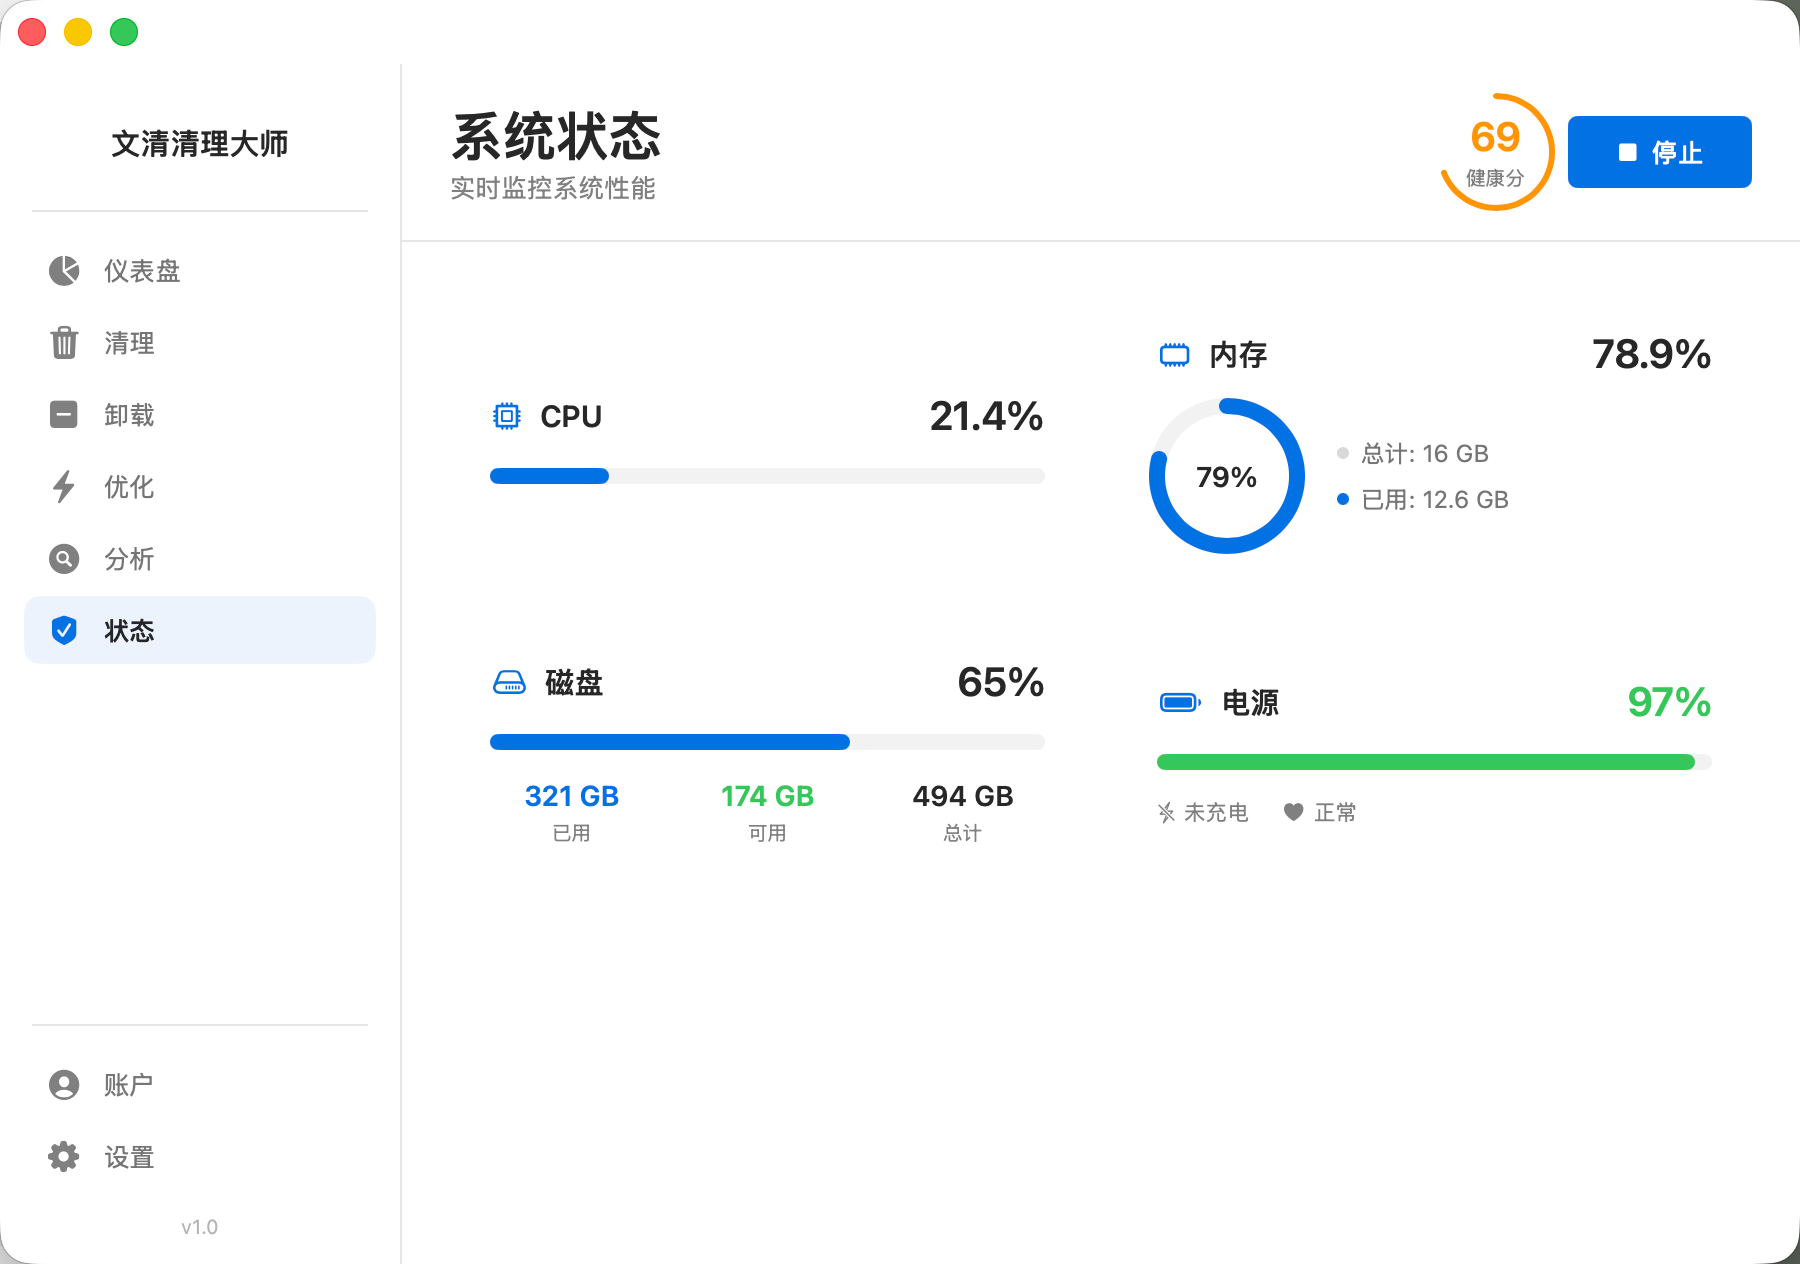Click the 321 GB used value
This screenshot has height=1264, width=1800.
(572, 796)
